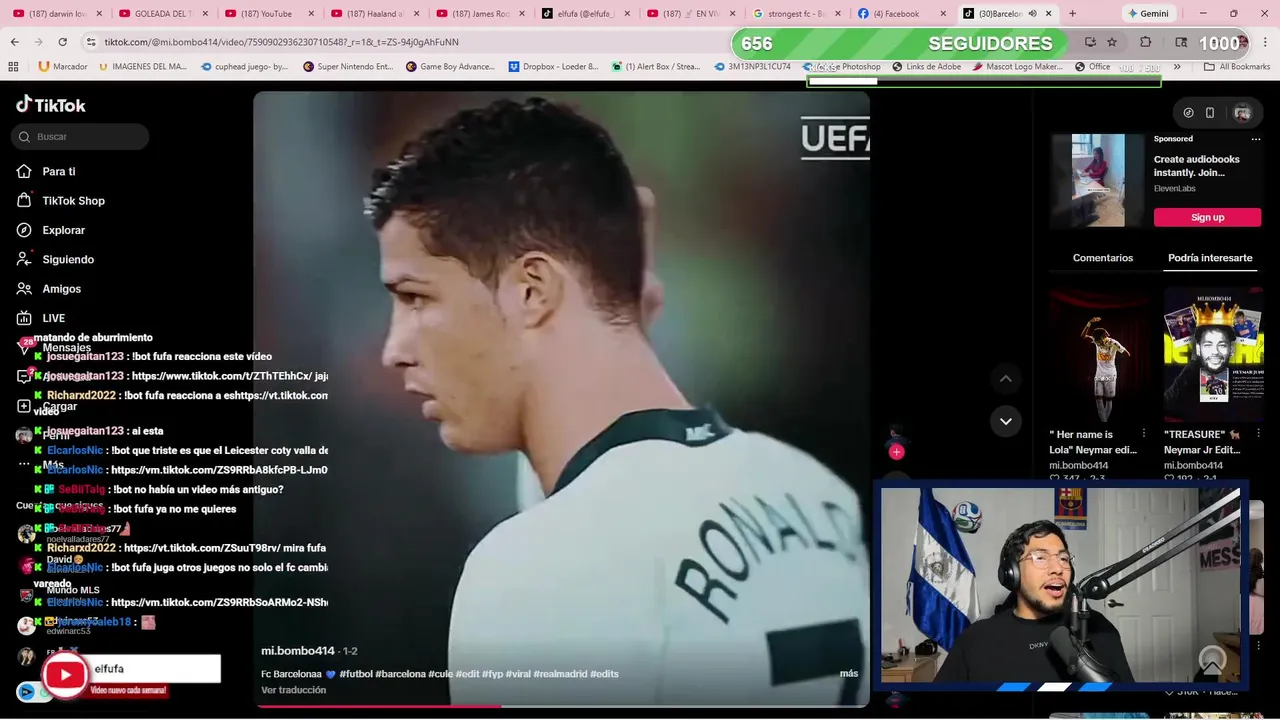Open the Dropbox - Loeder bookmark
Screen dimensions: 1280x720
pos(552,67)
